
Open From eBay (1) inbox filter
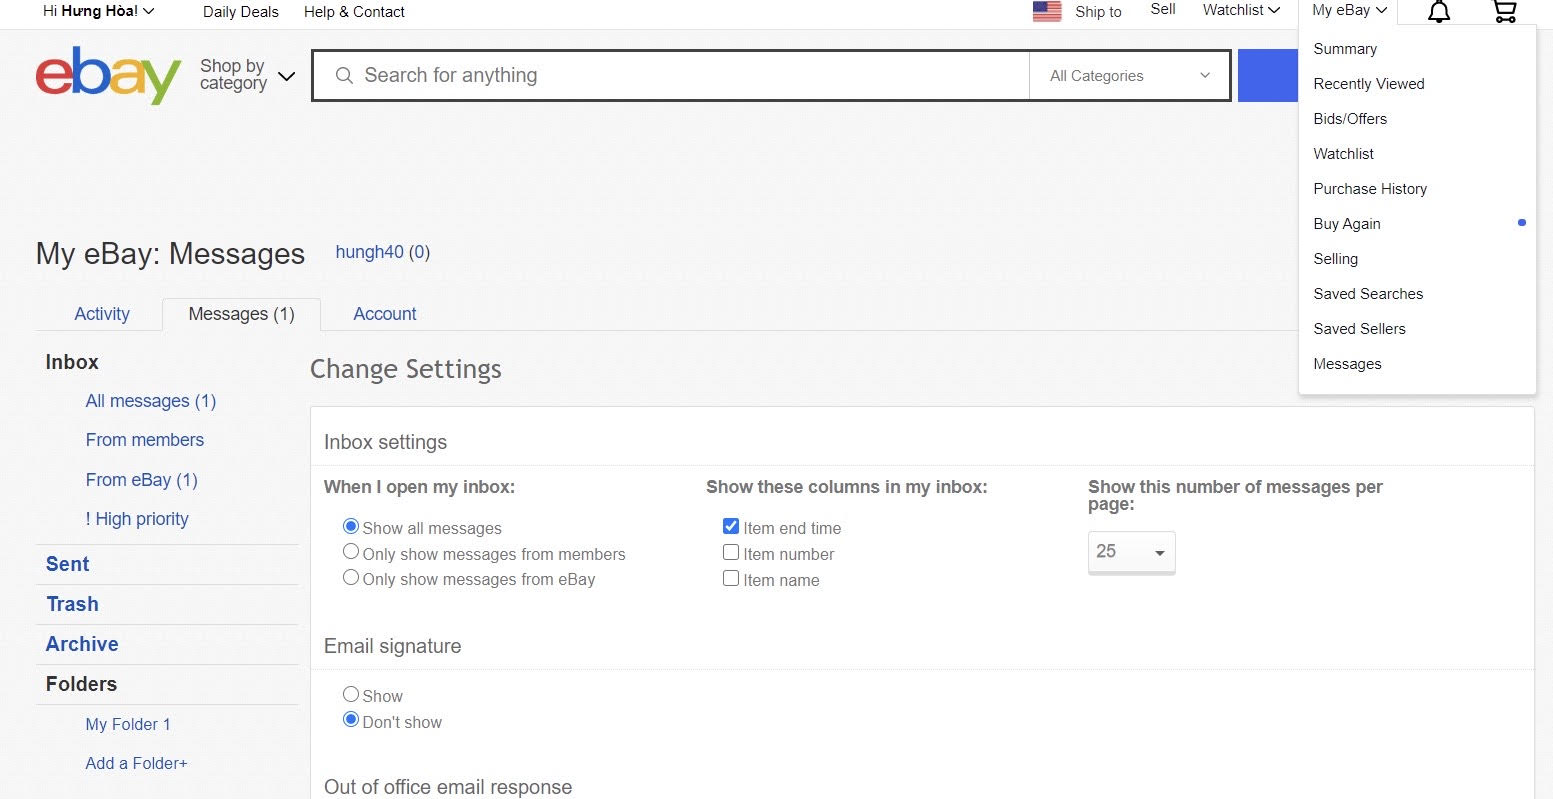(141, 480)
